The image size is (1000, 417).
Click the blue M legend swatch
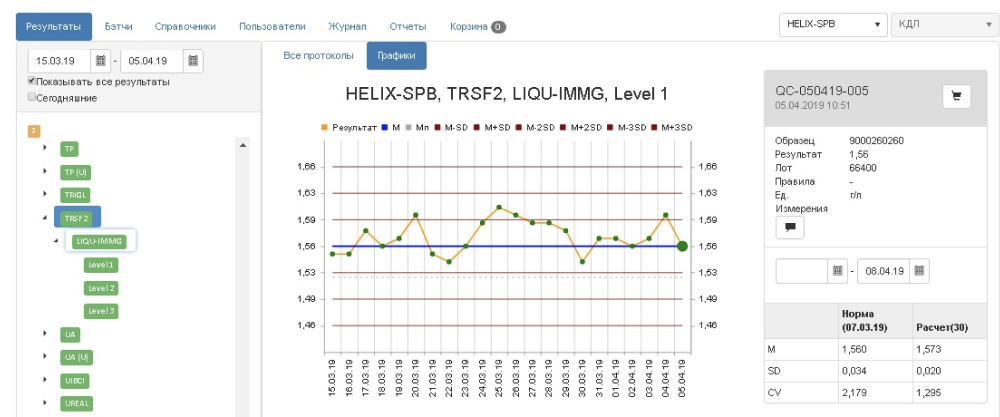[386, 128]
